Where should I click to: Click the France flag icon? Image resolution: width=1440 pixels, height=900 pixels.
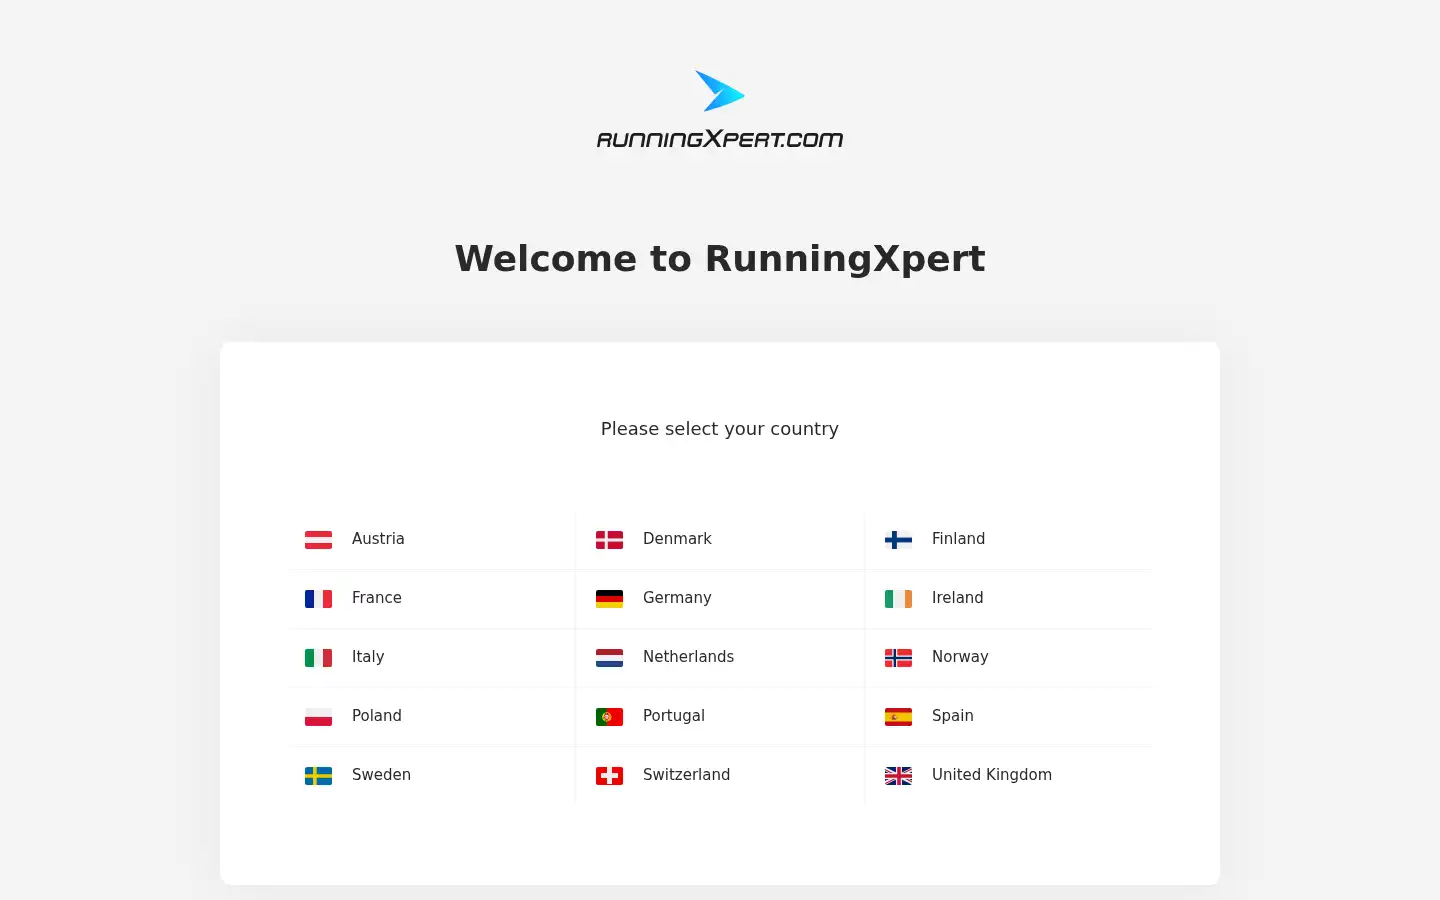point(318,599)
